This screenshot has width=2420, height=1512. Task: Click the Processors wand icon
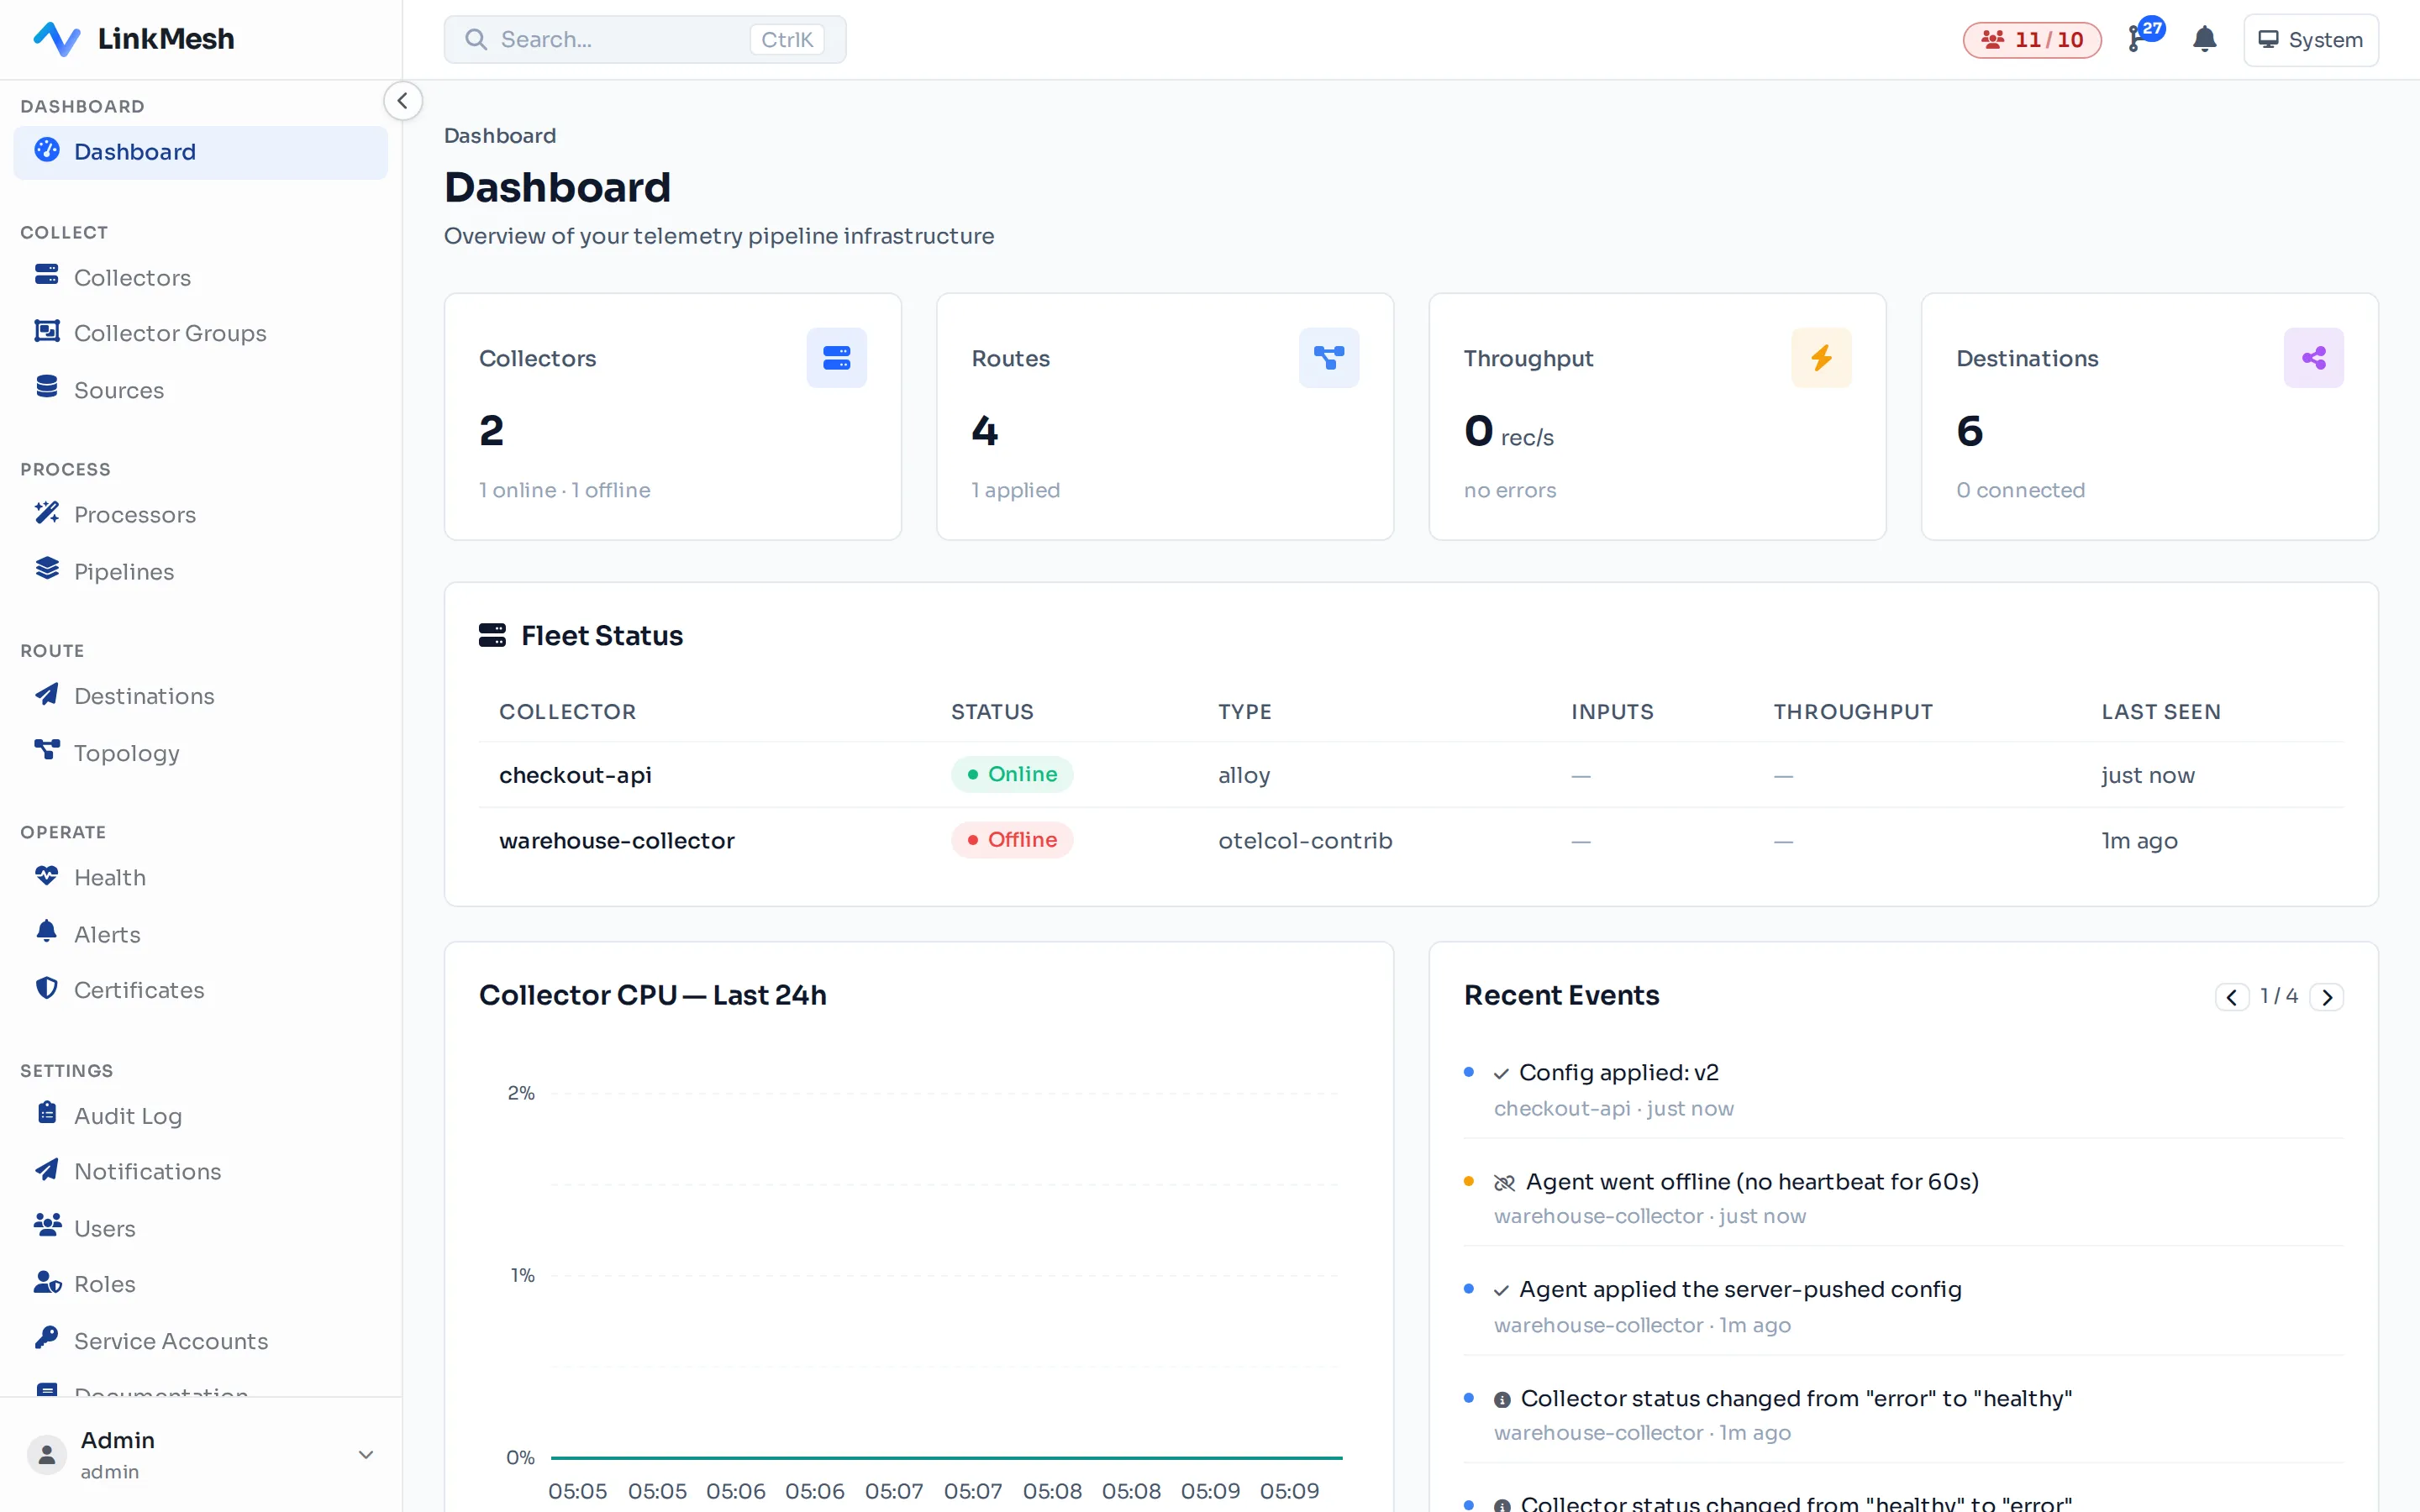[47, 513]
